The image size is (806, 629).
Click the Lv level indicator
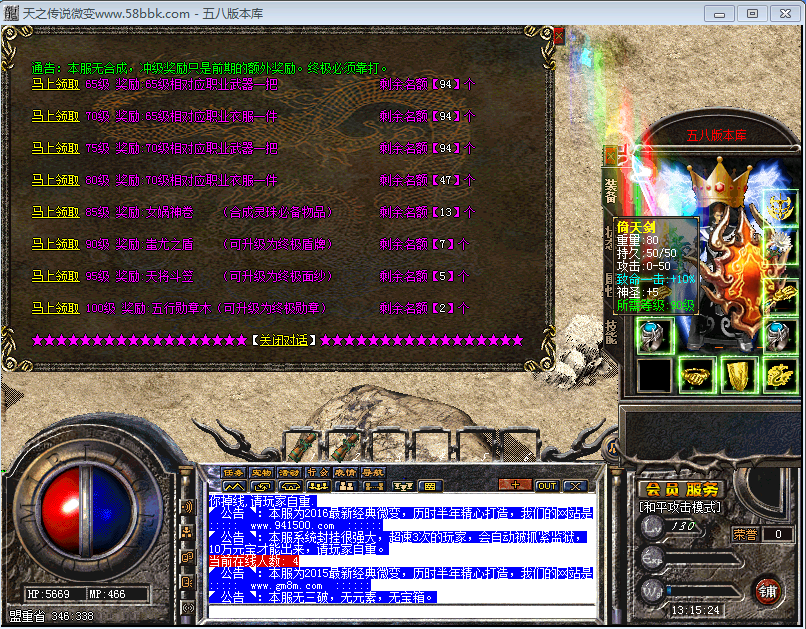click(x=653, y=527)
